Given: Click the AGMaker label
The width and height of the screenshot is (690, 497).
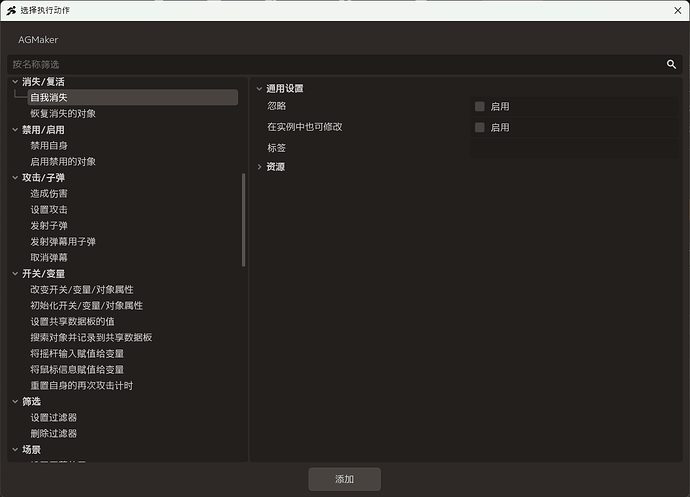Looking at the screenshot, I should tap(38, 40).
